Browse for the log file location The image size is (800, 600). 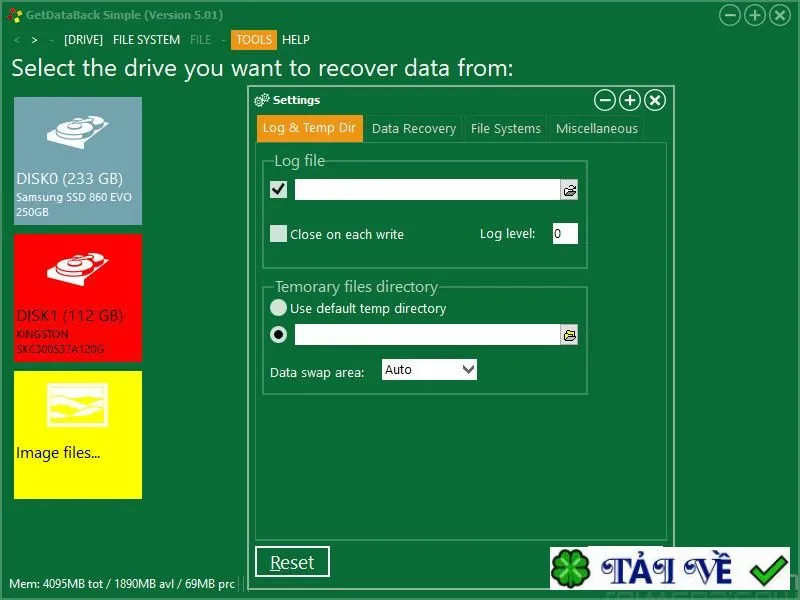click(569, 190)
